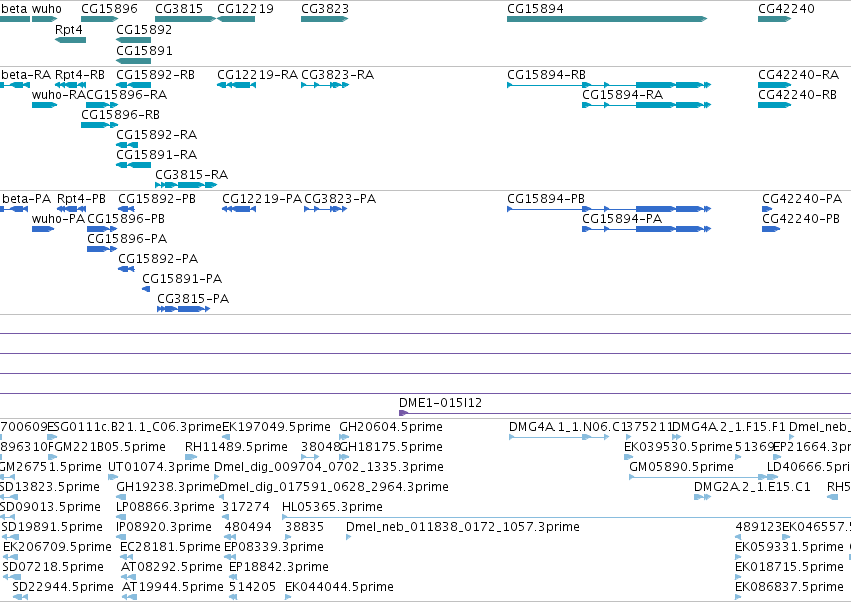Screen dimensions: 851x602
Task: Click the CG15891-RA transcript label
Action: 157,155
